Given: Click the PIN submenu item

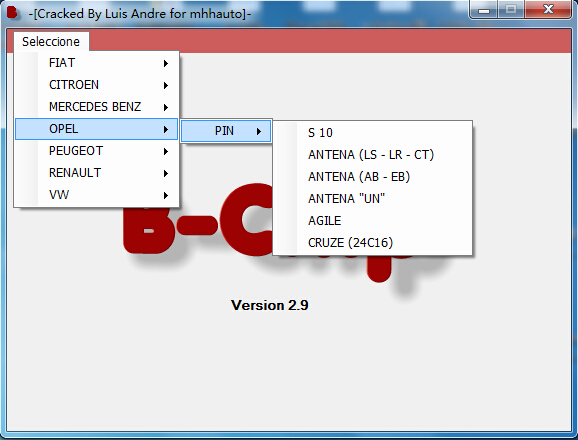Looking at the screenshot, I should [226, 131].
